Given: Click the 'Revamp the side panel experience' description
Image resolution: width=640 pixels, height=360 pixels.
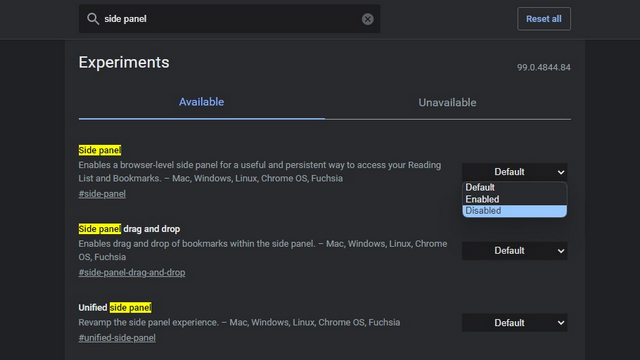Looking at the screenshot, I should (x=239, y=322).
